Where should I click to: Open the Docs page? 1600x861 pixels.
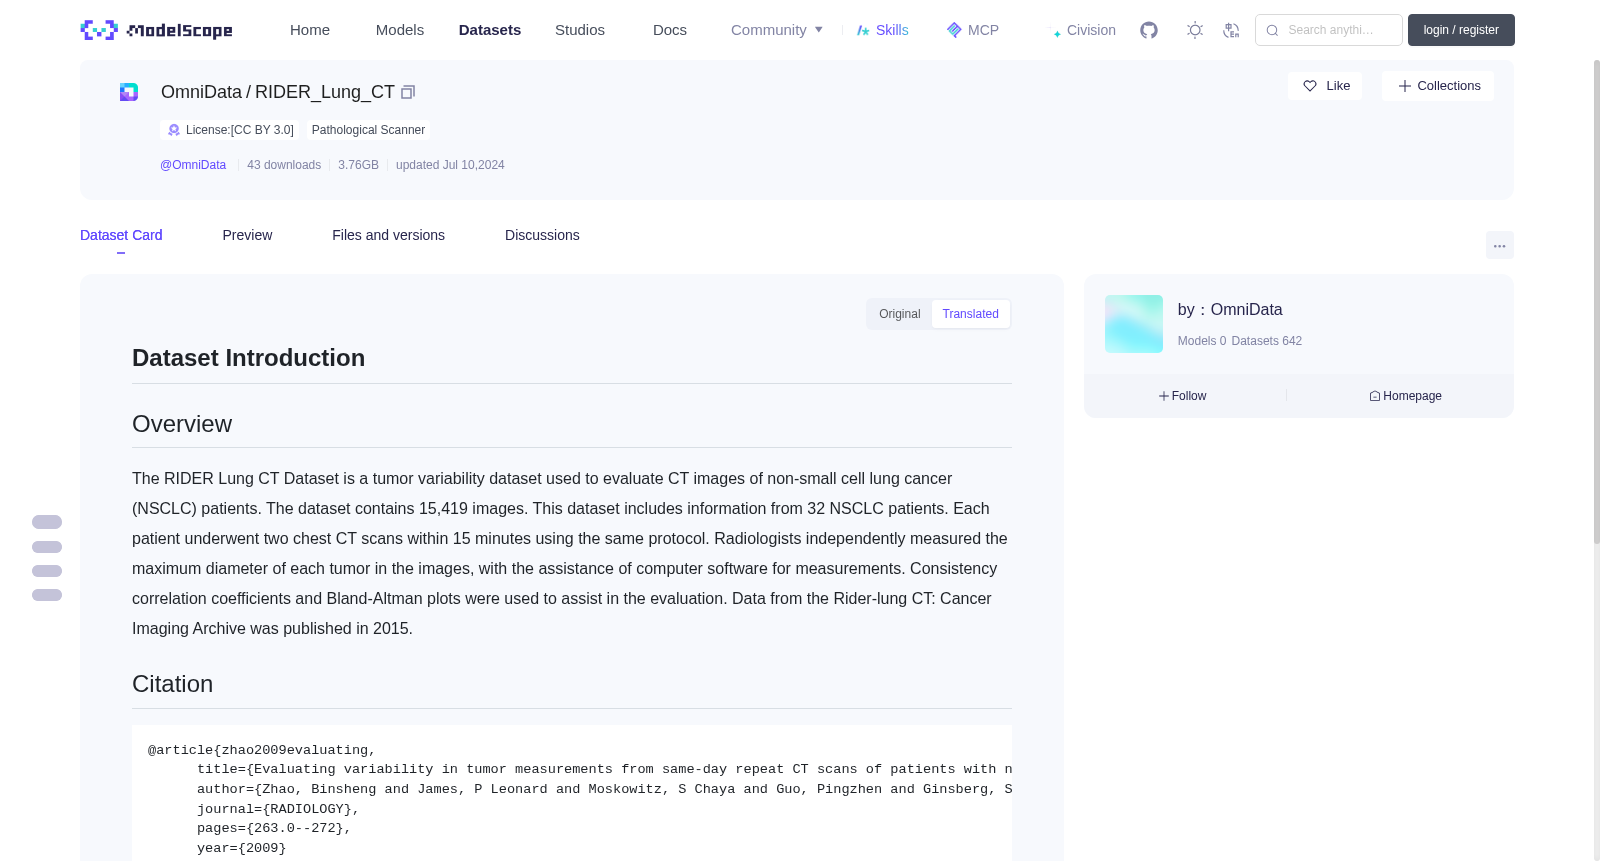[x=670, y=30]
